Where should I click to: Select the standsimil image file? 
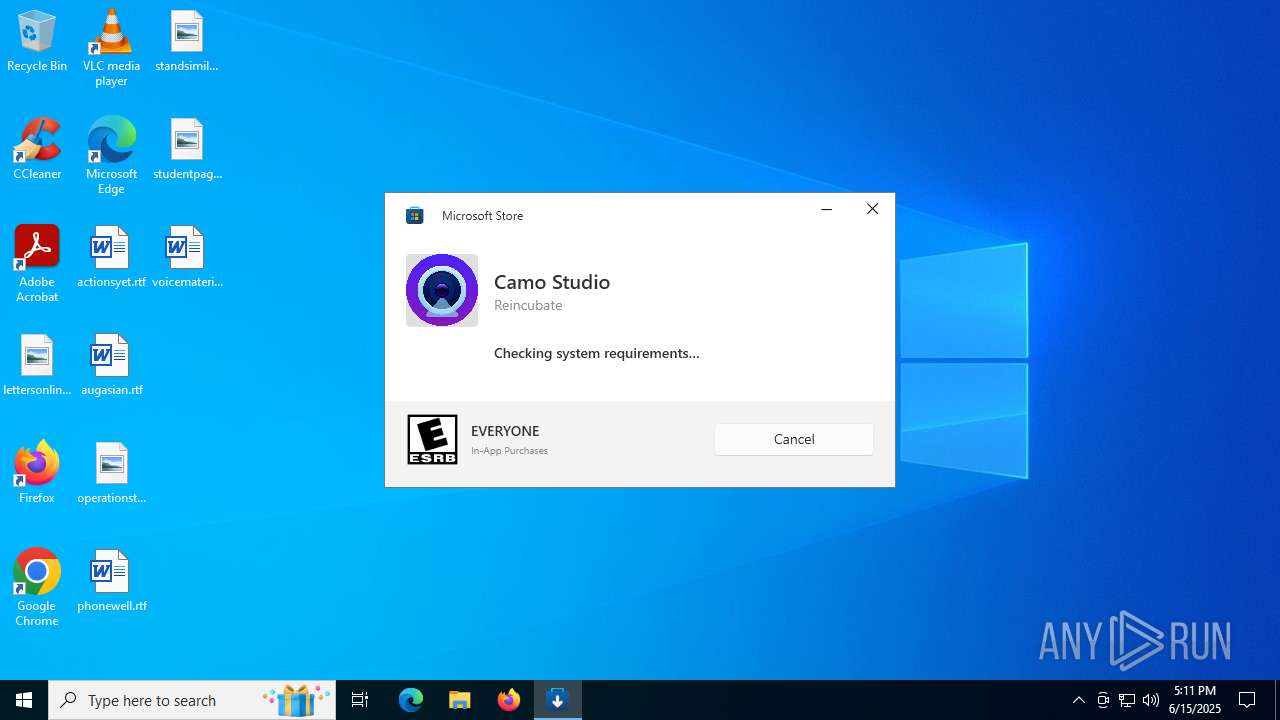[187, 41]
